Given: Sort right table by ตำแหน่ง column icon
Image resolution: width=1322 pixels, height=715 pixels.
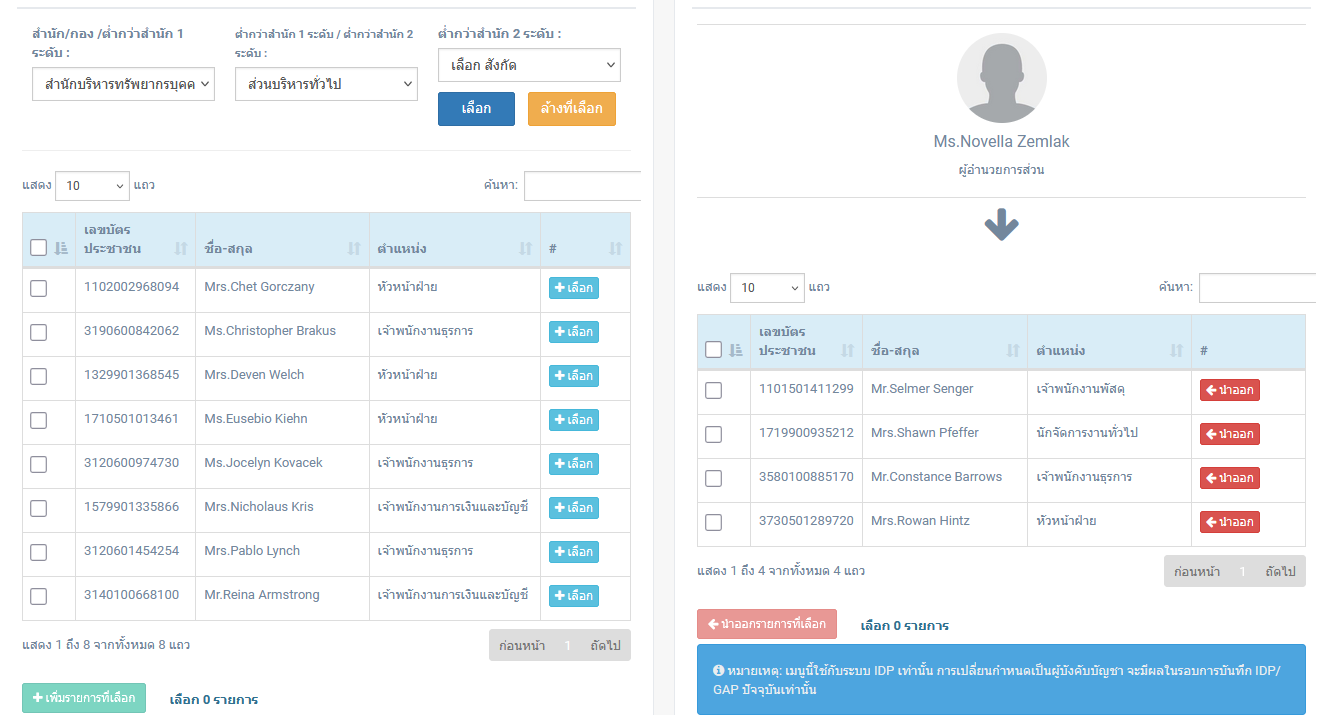Looking at the screenshot, I should (1177, 350).
